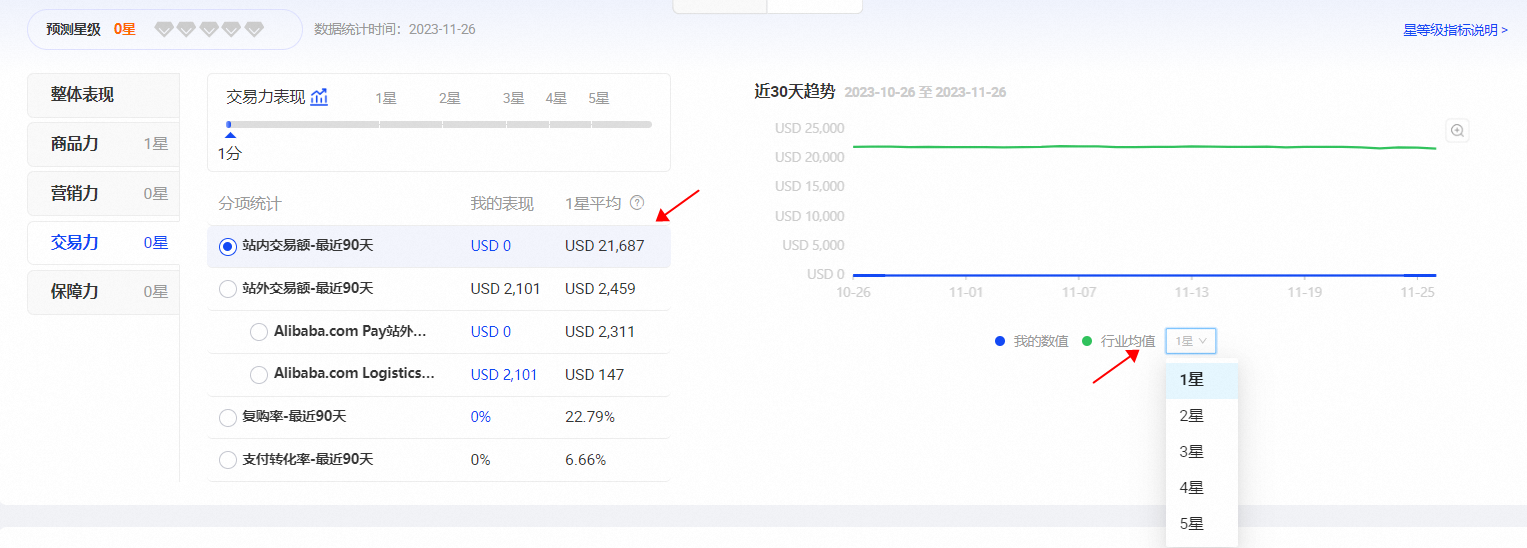The width and height of the screenshot is (1527, 548).
Task: Click the blue triangle score marker
Action: click(x=230, y=134)
